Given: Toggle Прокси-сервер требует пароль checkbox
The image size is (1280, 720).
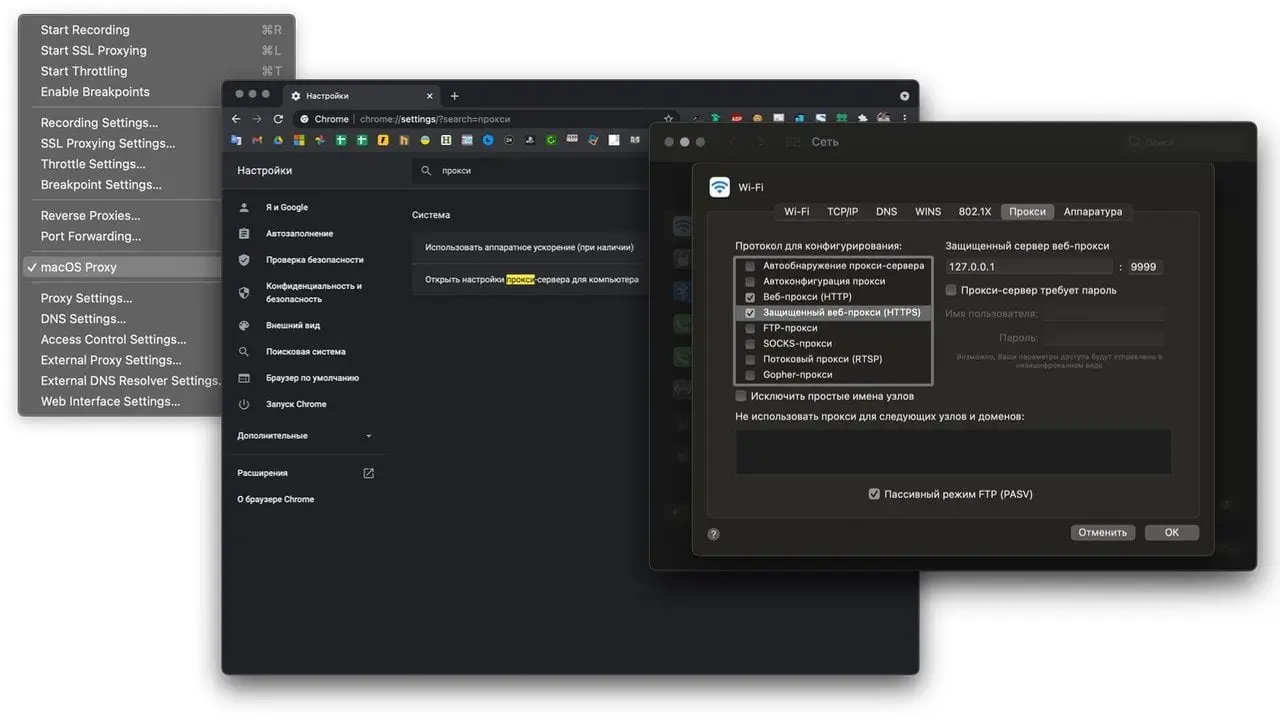Looking at the screenshot, I should pos(951,290).
